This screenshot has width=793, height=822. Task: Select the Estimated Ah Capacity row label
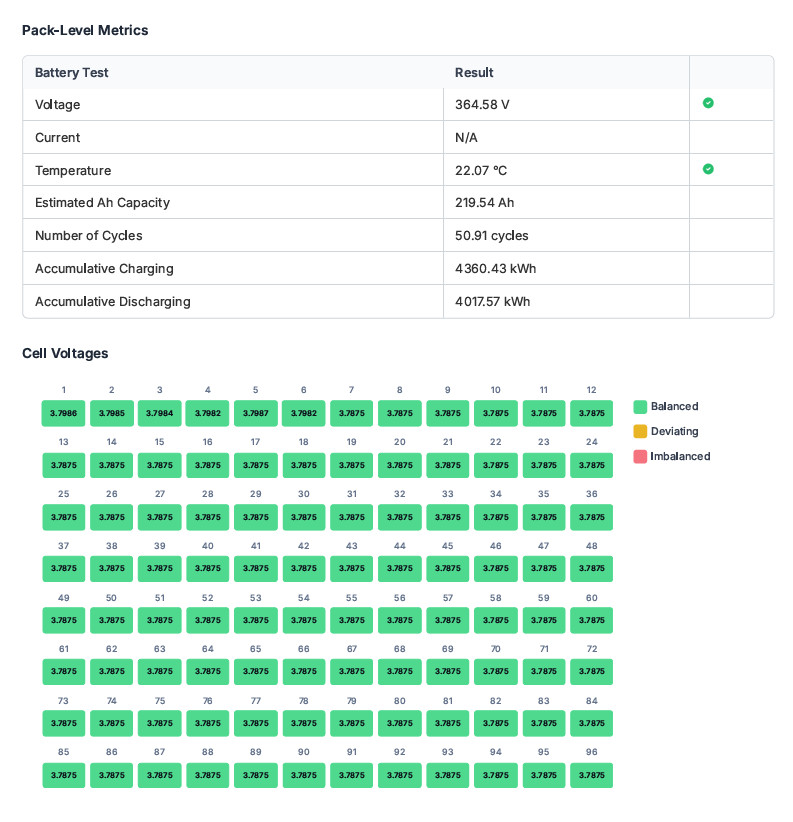click(102, 203)
